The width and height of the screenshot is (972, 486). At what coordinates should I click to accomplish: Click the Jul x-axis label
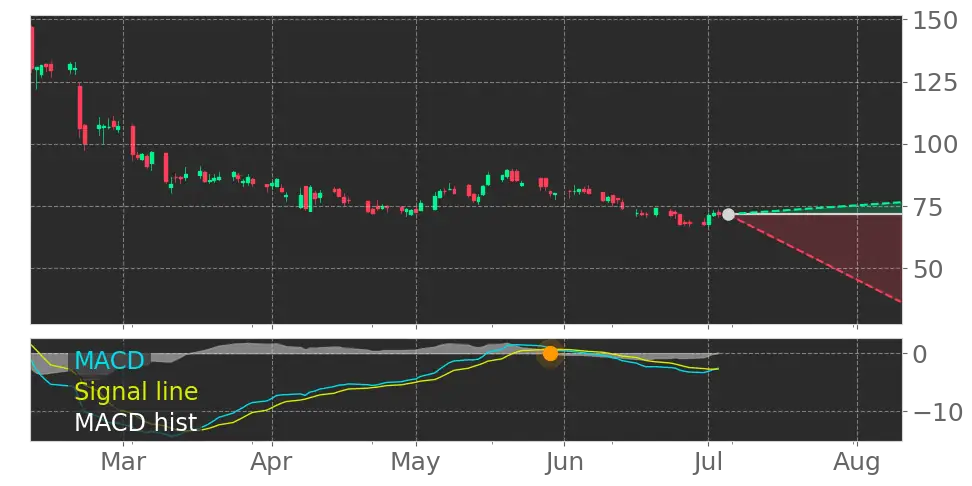[708, 463]
